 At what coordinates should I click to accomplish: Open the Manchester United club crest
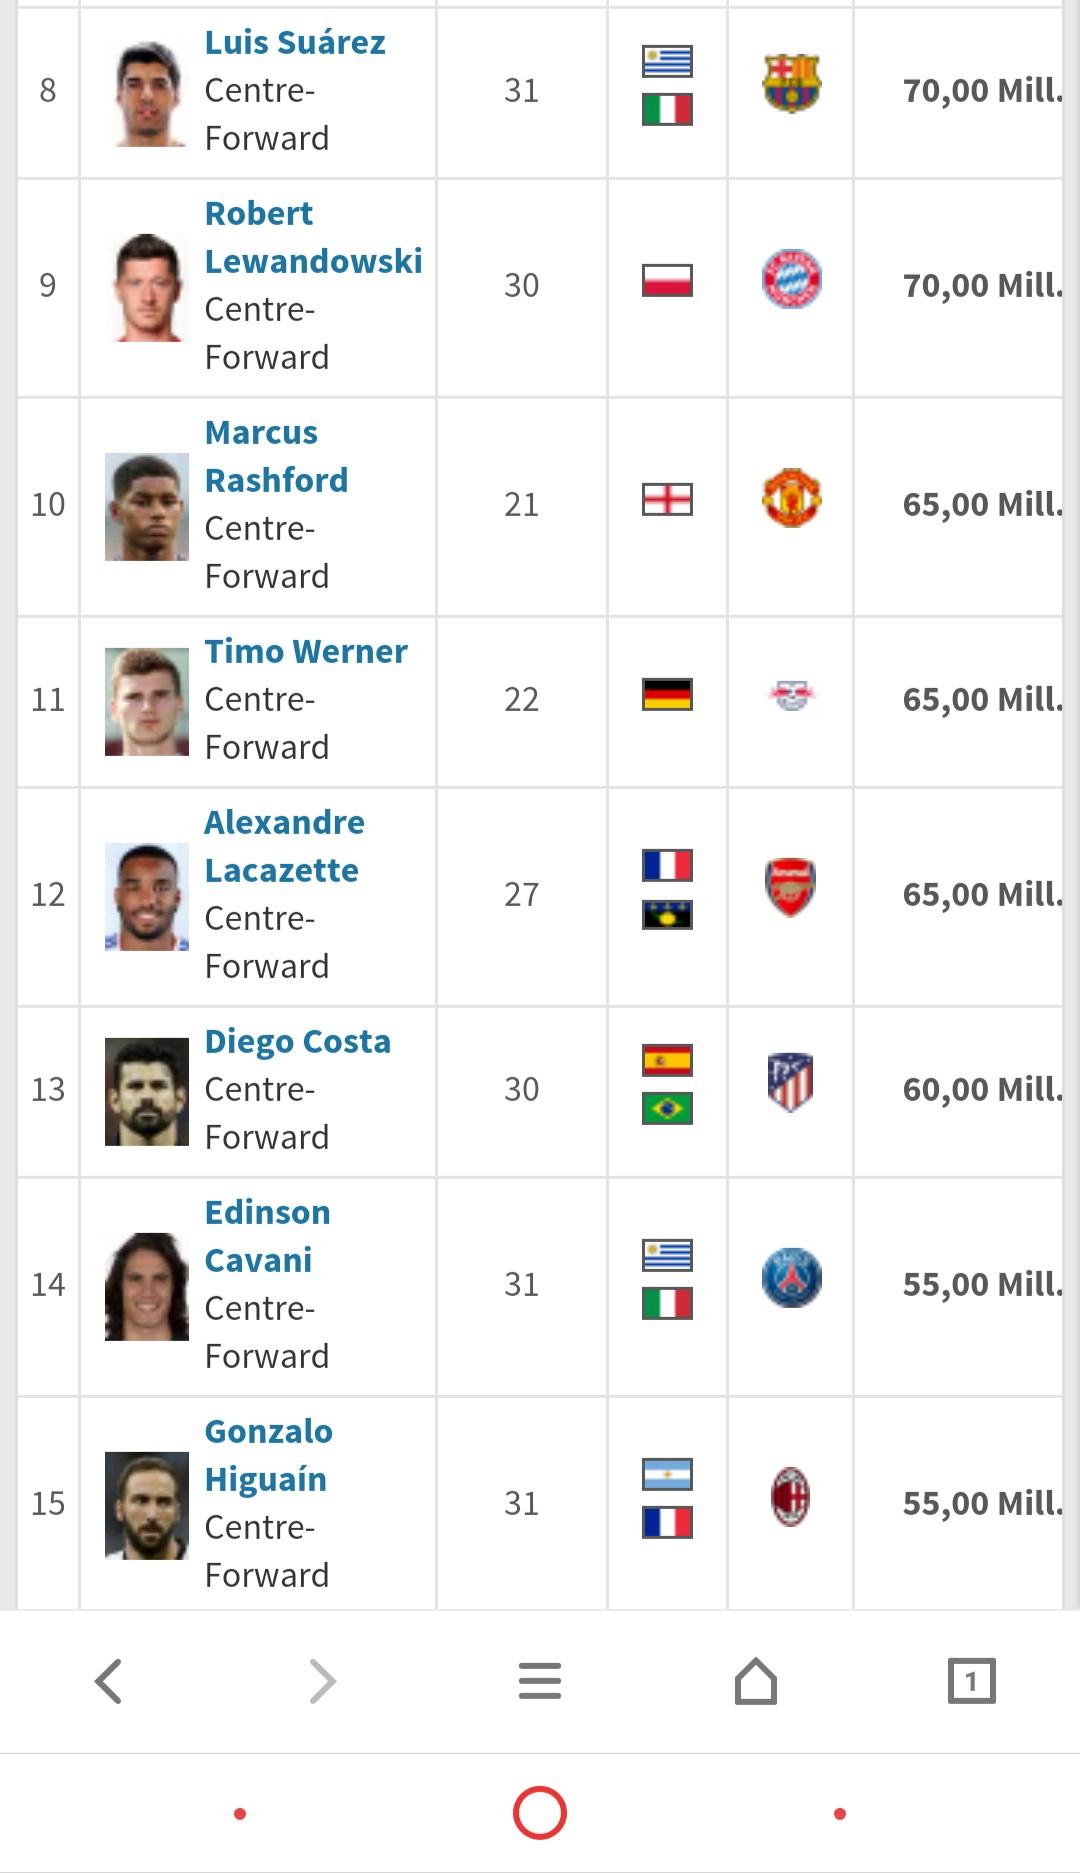click(x=791, y=497)
